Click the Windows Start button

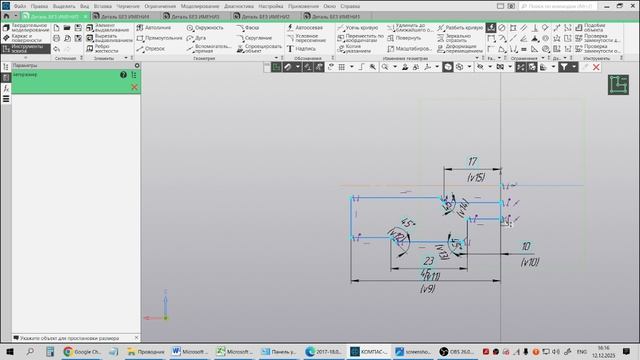click(10, 351)
